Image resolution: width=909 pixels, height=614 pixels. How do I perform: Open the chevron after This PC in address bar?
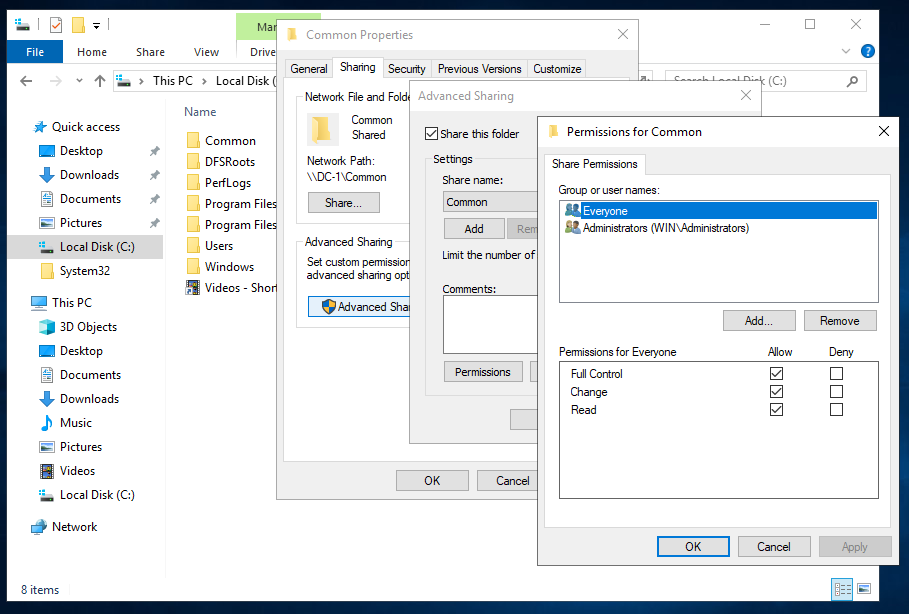click(204, 81)
